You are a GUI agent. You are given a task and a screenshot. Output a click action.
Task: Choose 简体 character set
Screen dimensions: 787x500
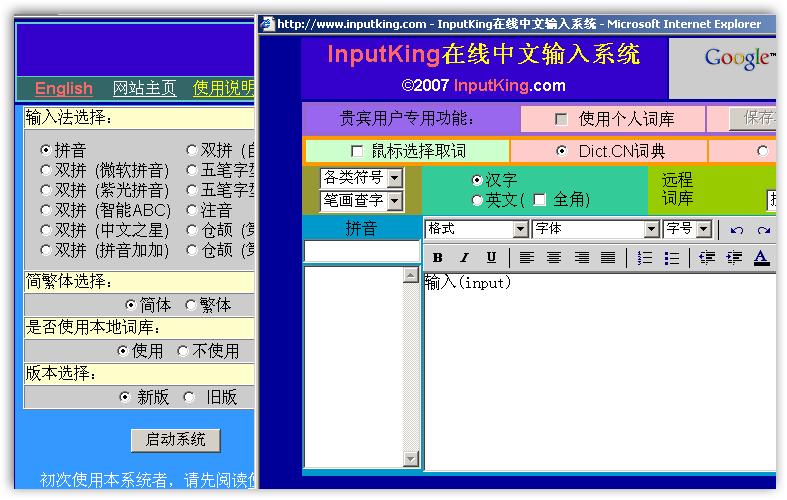pos(131,305)
